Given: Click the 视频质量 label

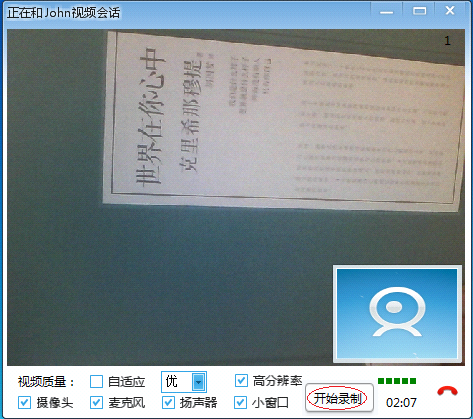Looking at the screenshot, I should click(x=46, y=382).
